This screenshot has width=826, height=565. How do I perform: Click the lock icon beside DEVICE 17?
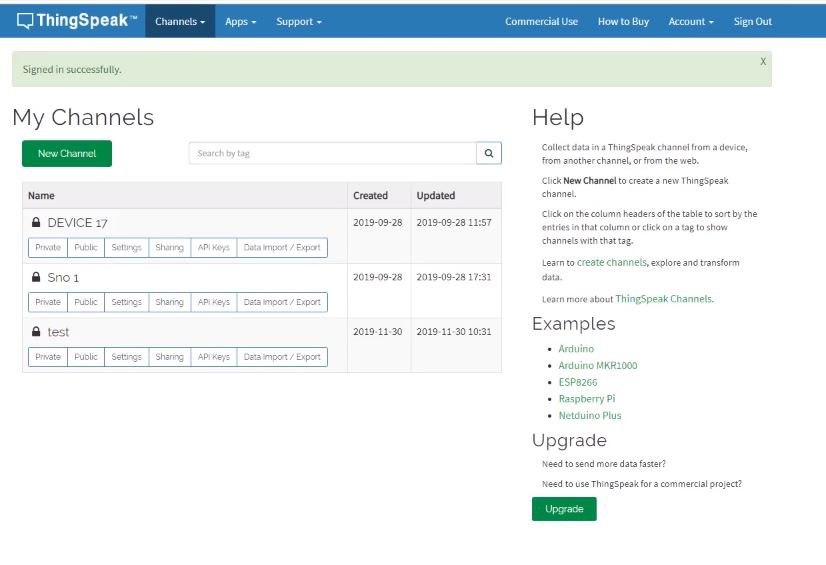36,222
